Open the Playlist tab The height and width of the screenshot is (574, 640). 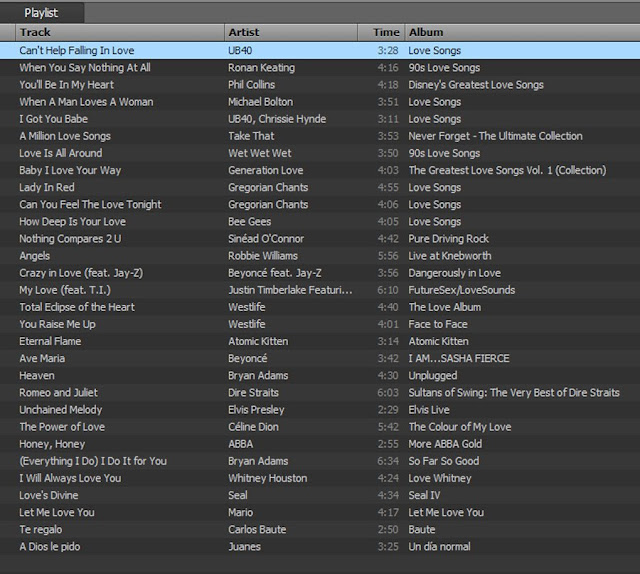[x=41, y=13]
